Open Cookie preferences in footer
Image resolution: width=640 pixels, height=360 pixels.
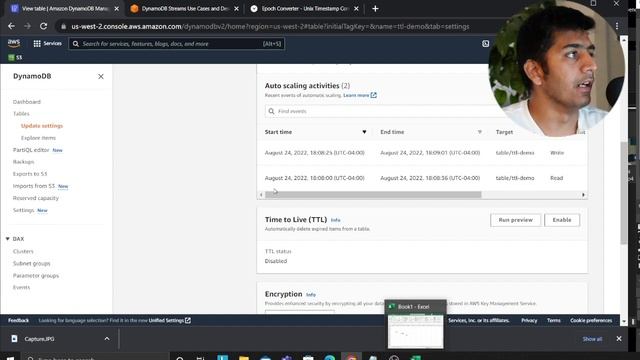pyautogui.click(x=591, y=320)
